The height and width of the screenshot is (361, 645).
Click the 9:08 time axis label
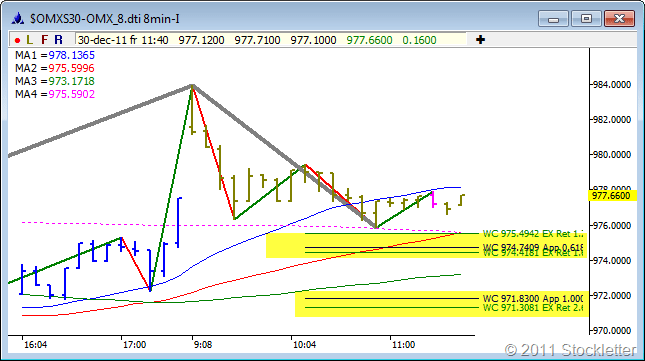click(203, 345)
